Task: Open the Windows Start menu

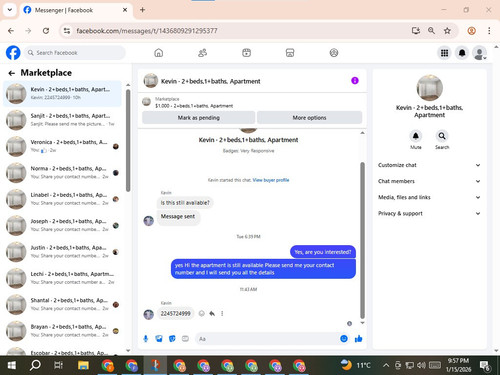Action: click(x=12, y=365)
